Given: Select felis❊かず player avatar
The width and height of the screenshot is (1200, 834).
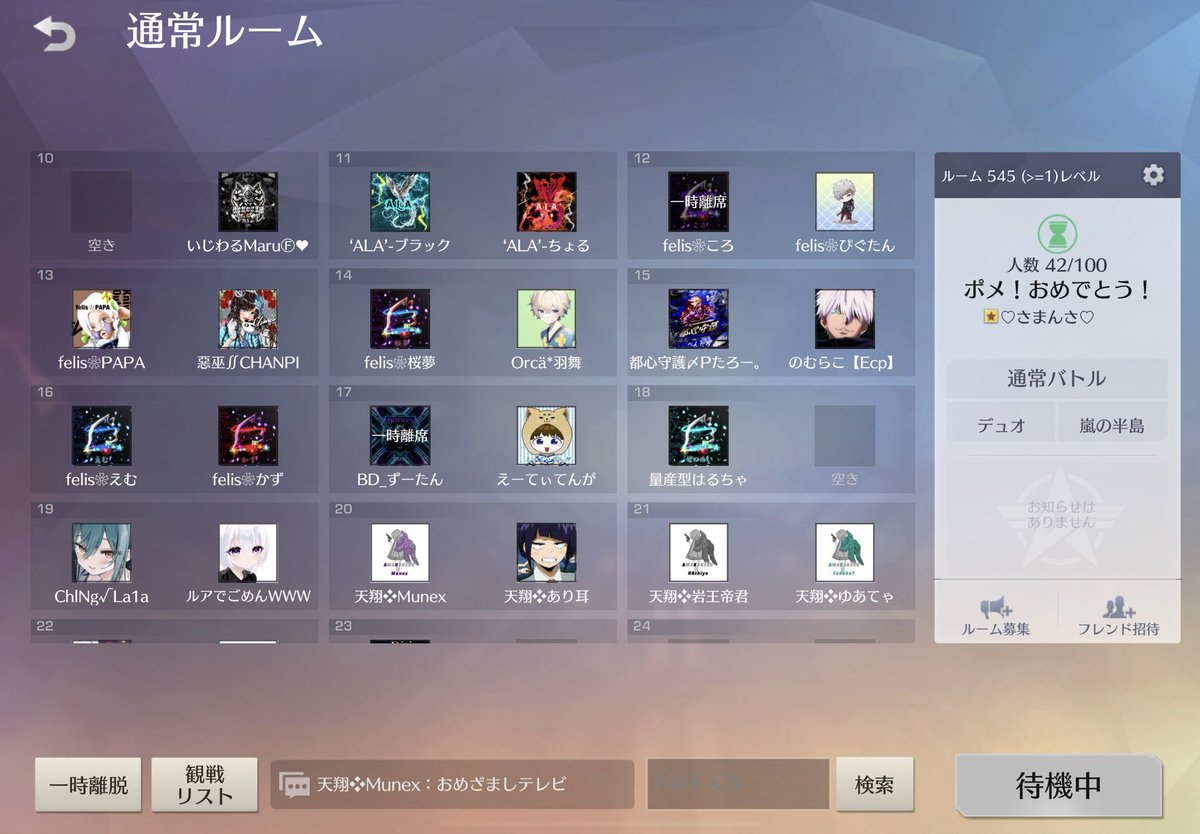Looking at the screenshot, I should [248, 436].
